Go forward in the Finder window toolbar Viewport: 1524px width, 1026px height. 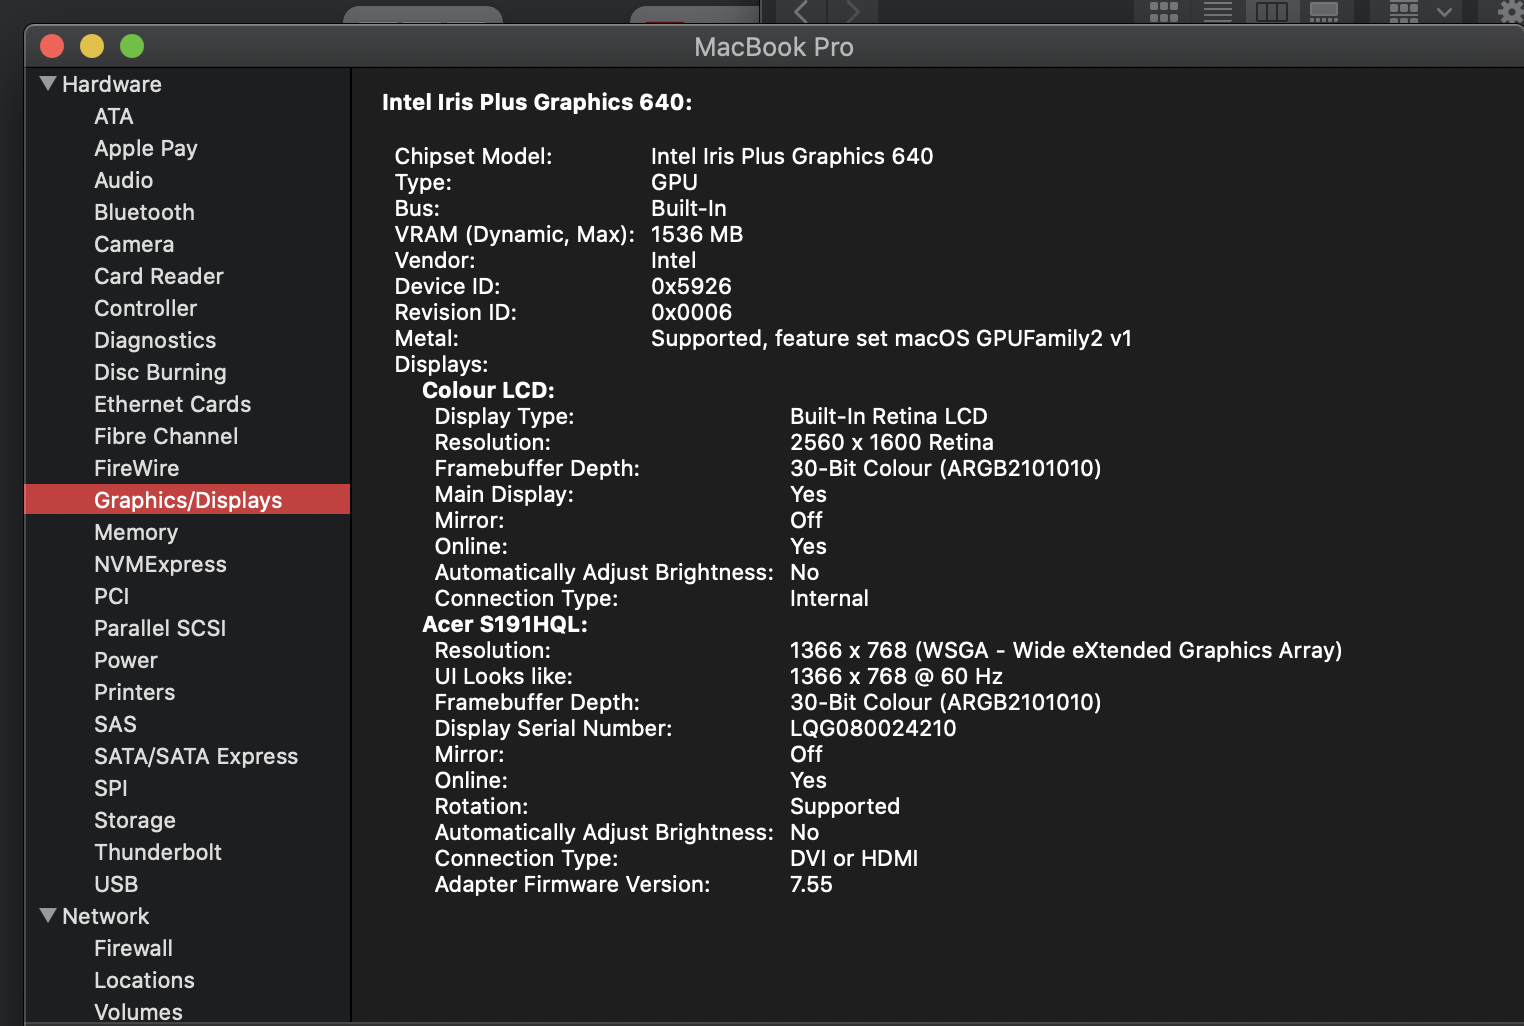pos(852,11)
